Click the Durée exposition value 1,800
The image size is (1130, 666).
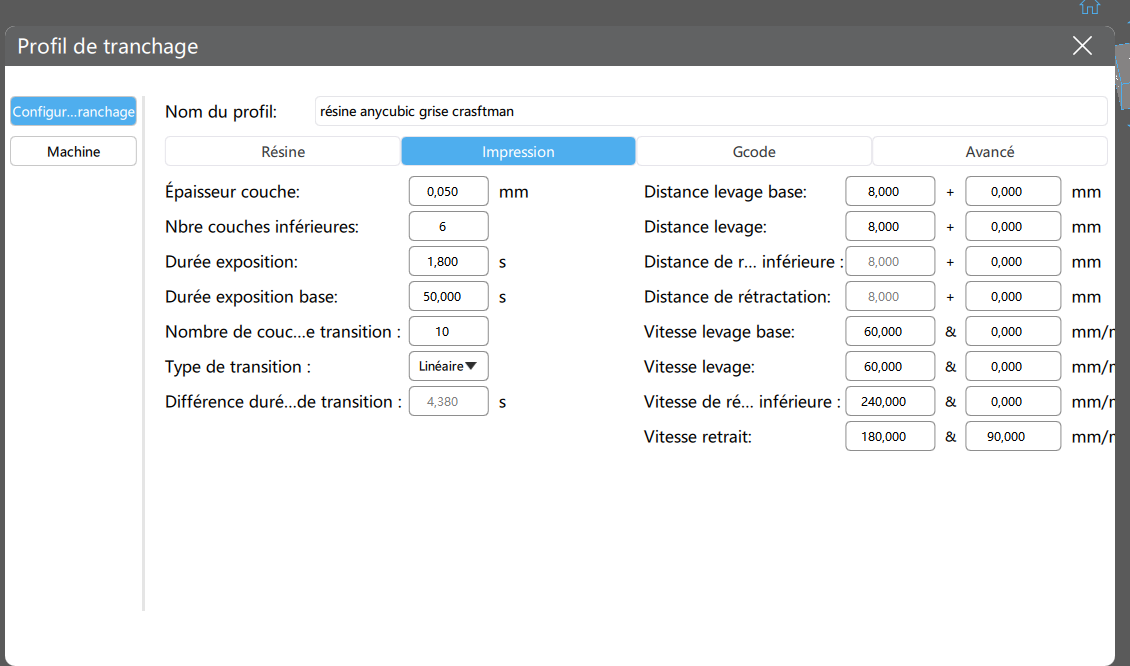[448, 262]
